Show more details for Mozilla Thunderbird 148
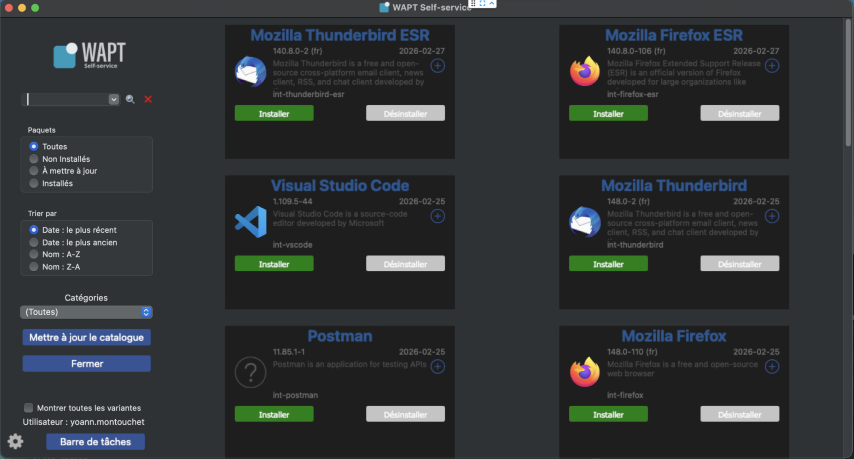 [x=772, y=216]
